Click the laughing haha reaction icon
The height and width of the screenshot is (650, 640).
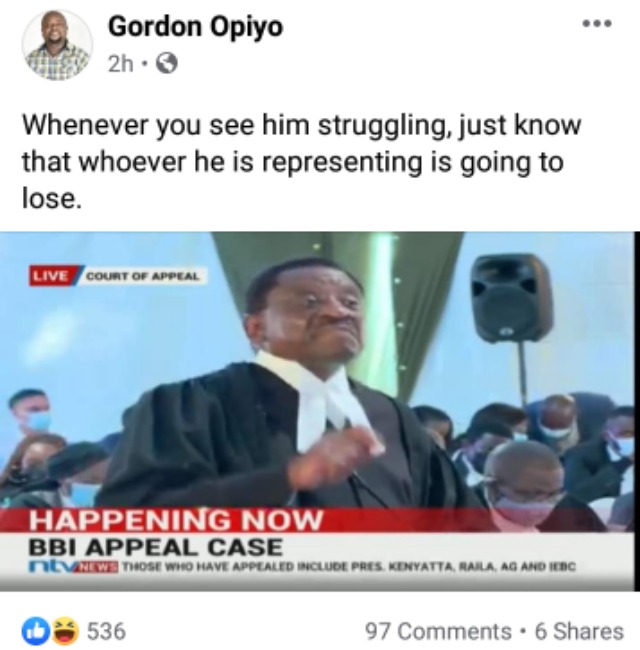click(65, 630)
